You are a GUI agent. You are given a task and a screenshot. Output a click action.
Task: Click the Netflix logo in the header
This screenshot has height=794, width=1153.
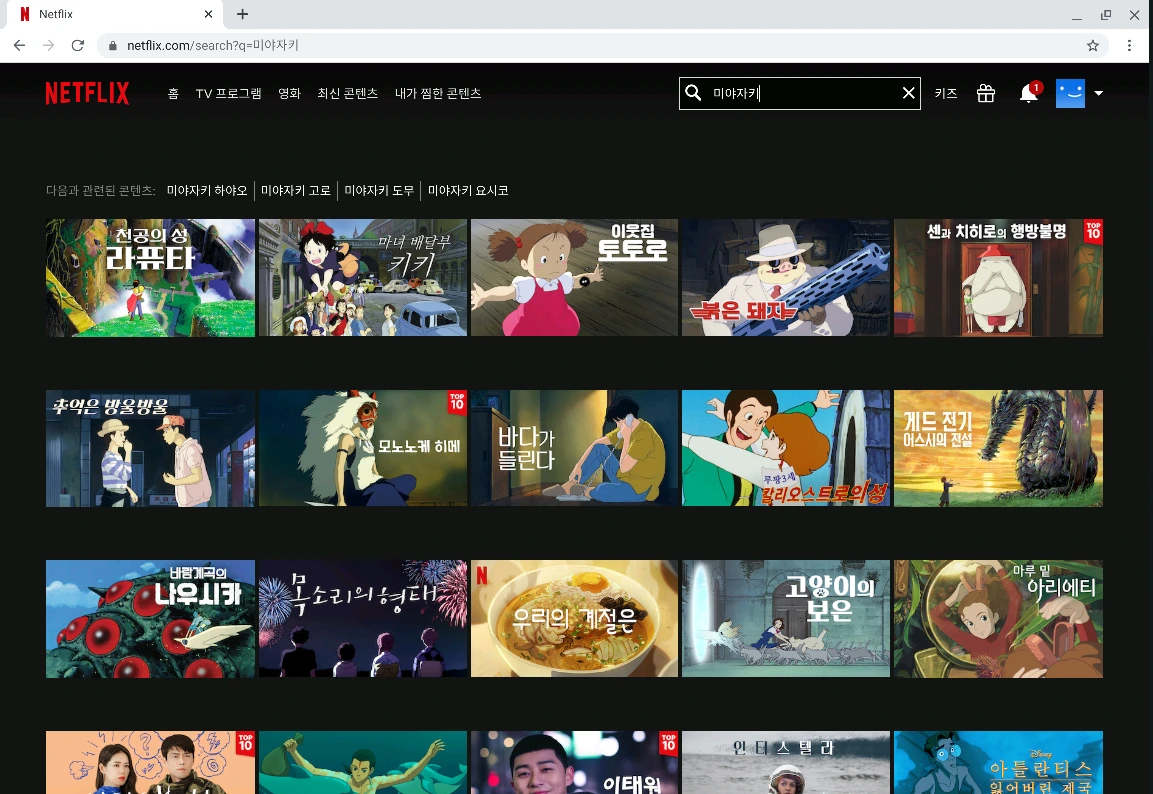pos(88,93)
